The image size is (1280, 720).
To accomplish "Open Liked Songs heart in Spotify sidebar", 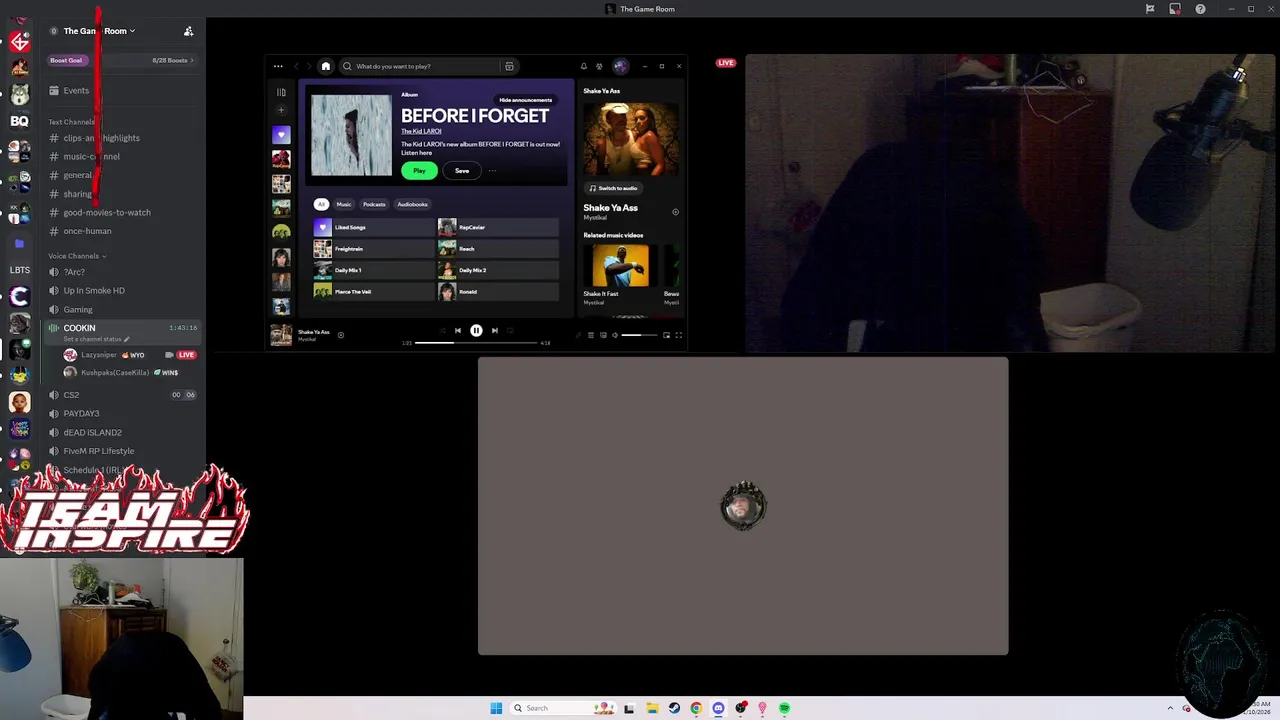I will coord(281,135).
